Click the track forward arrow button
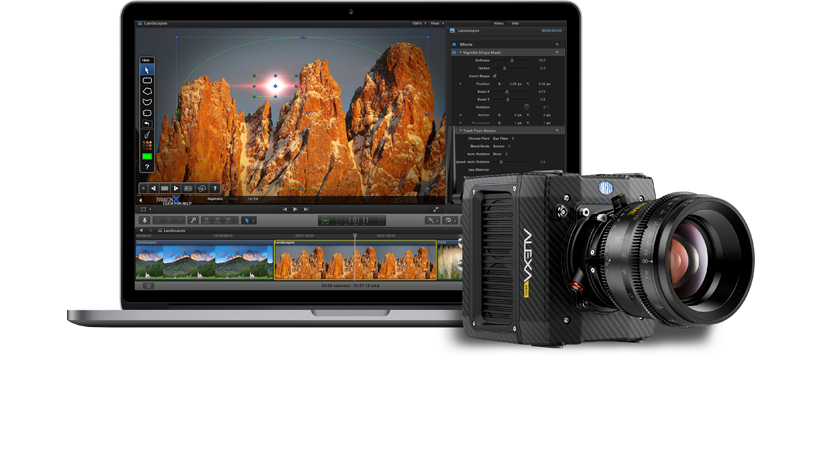 176,188
